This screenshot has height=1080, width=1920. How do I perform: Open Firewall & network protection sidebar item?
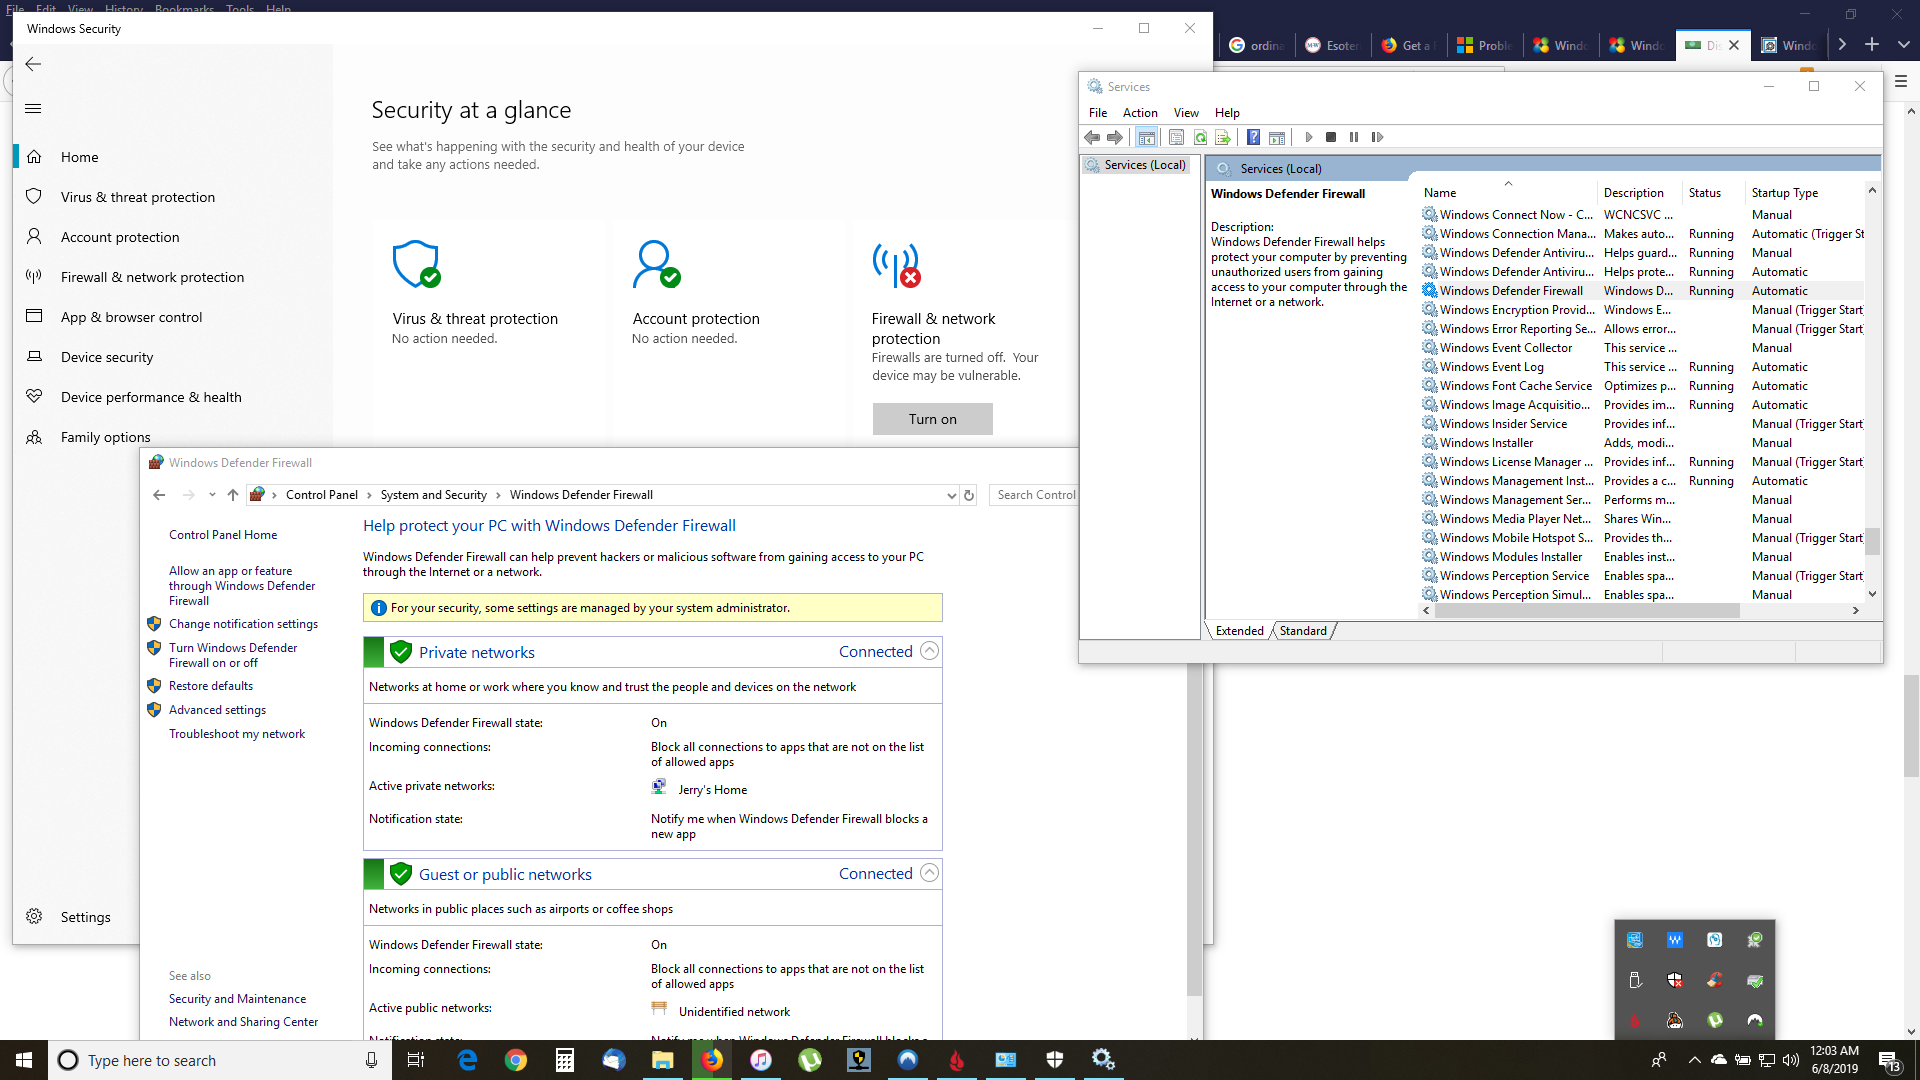[x=152, y=277]
